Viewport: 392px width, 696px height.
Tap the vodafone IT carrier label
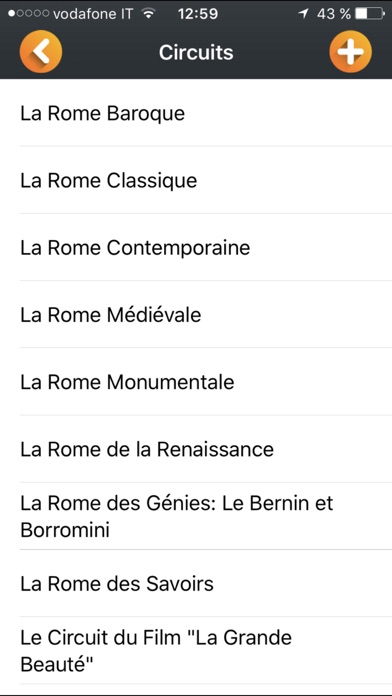[x=92, y=14]
